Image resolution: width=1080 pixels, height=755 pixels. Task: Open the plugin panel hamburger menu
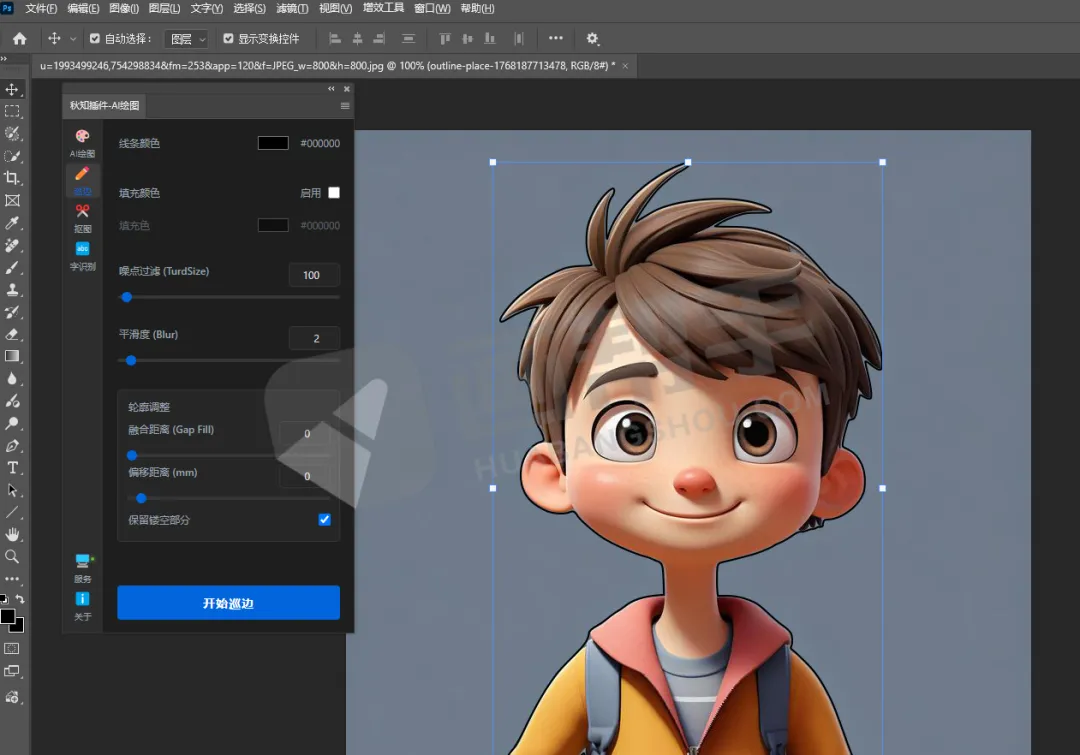click(x=345, y=106)
